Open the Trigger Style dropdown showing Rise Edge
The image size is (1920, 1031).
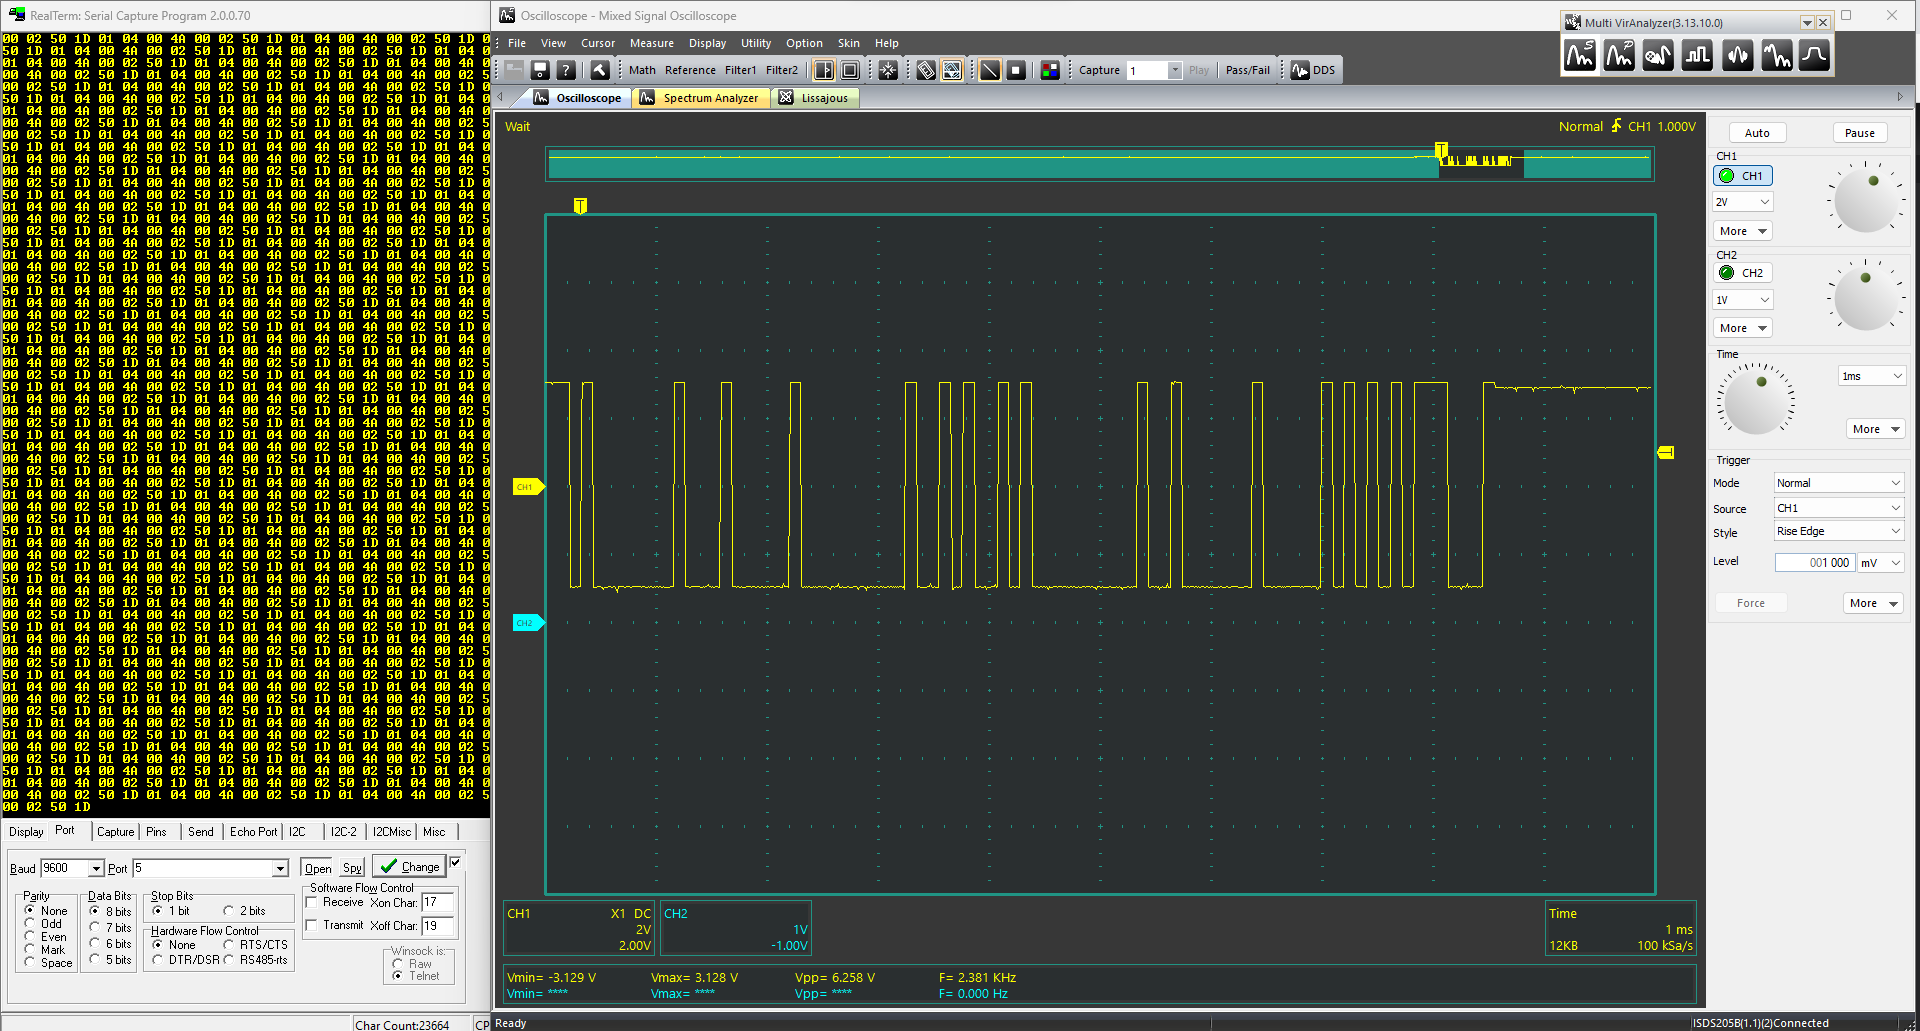(x=1838, y=531)
